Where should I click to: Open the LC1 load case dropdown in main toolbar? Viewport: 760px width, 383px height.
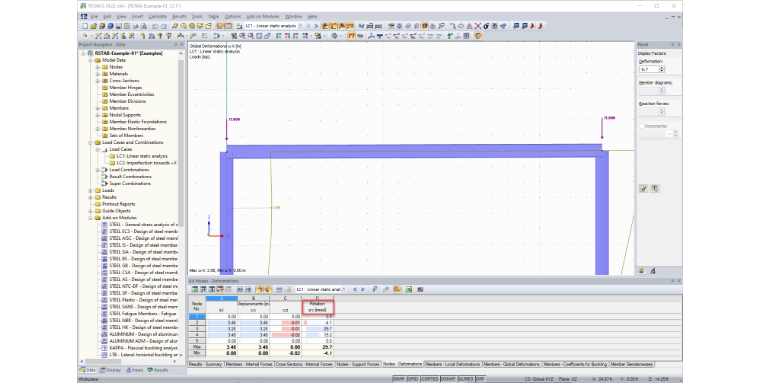[301, 26]
